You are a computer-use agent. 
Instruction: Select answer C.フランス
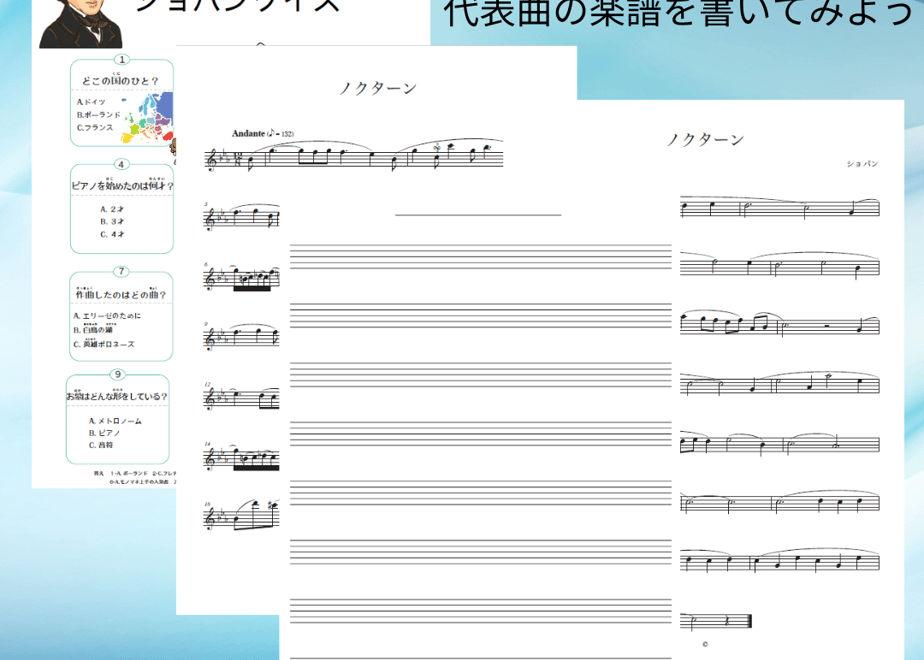95,127
